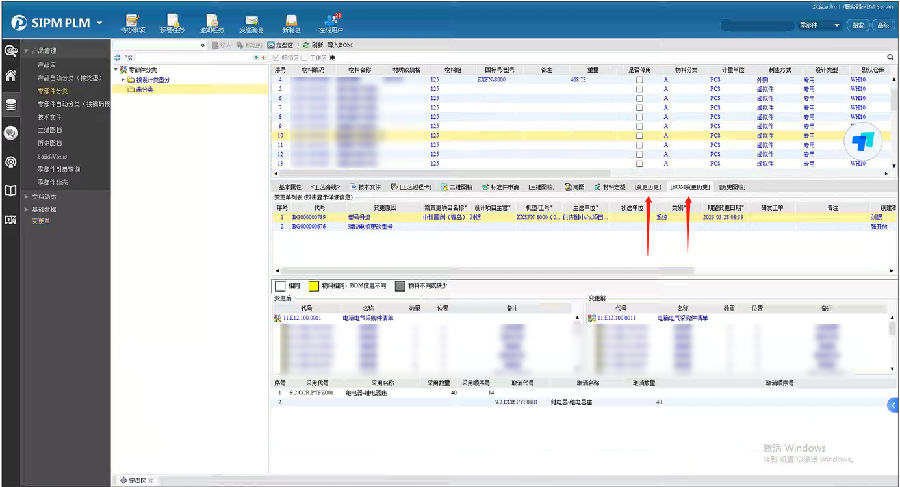
Task: Open the chat bubble icon in sidebar
Action: [11, 132]
